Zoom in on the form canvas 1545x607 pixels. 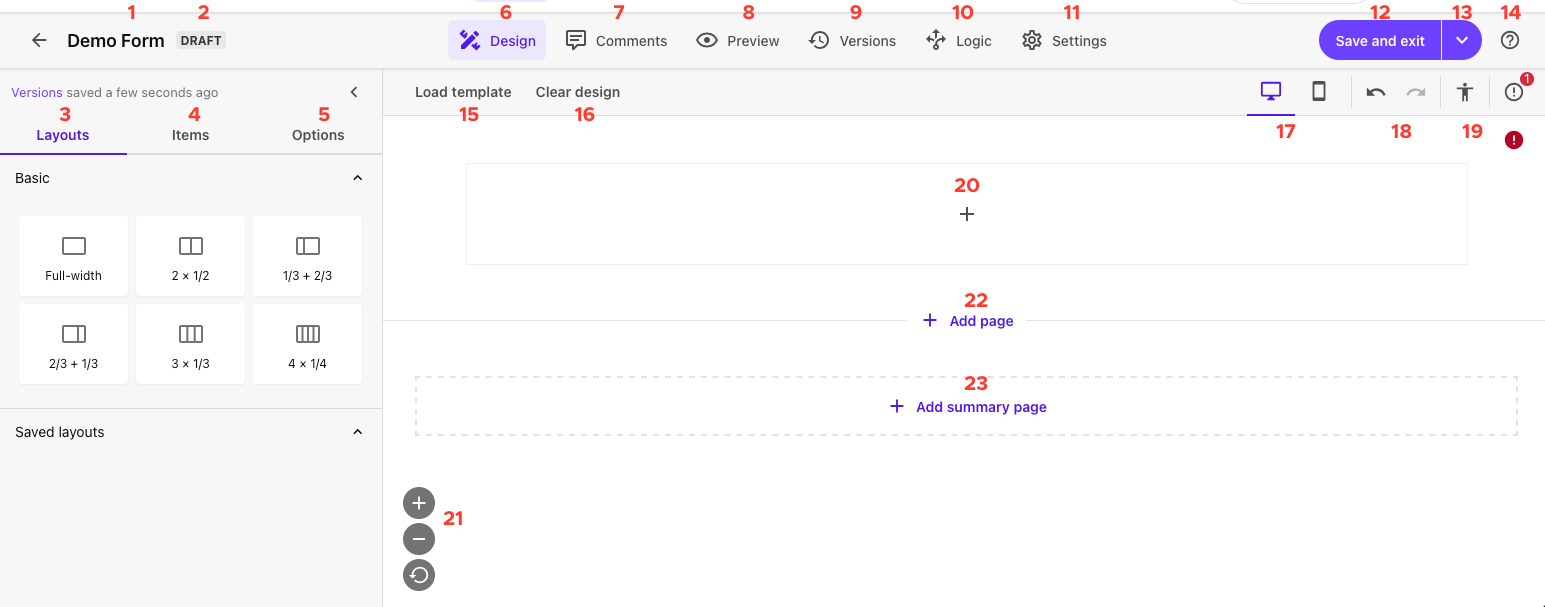(x=418, y=503)
